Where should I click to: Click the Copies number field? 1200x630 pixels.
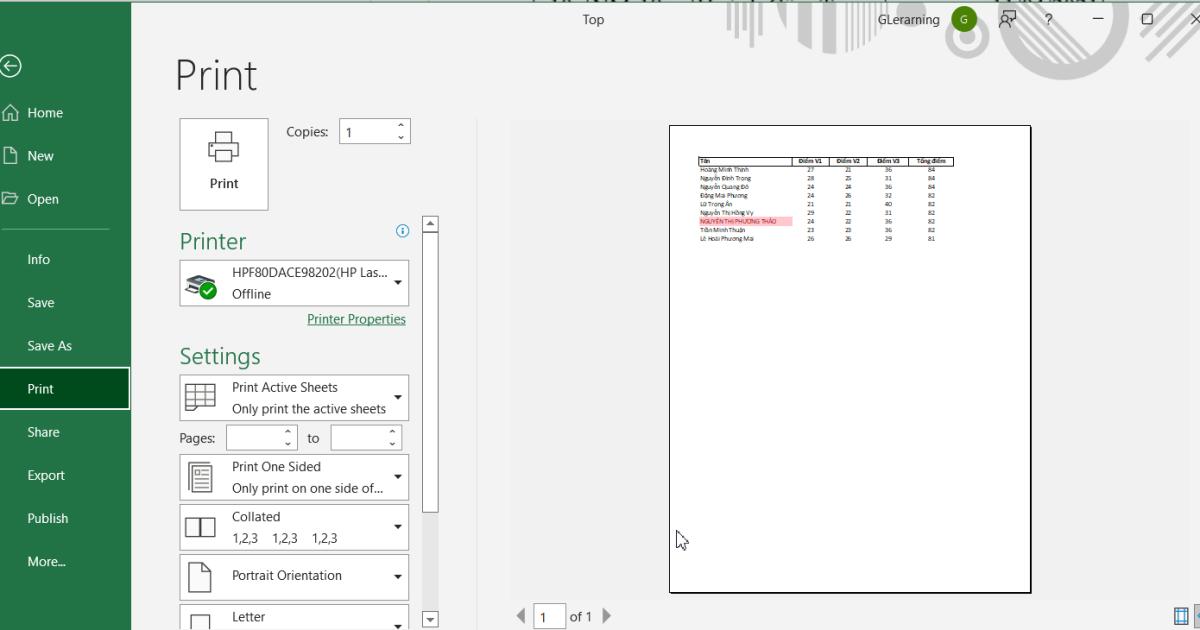coord(366,132)
